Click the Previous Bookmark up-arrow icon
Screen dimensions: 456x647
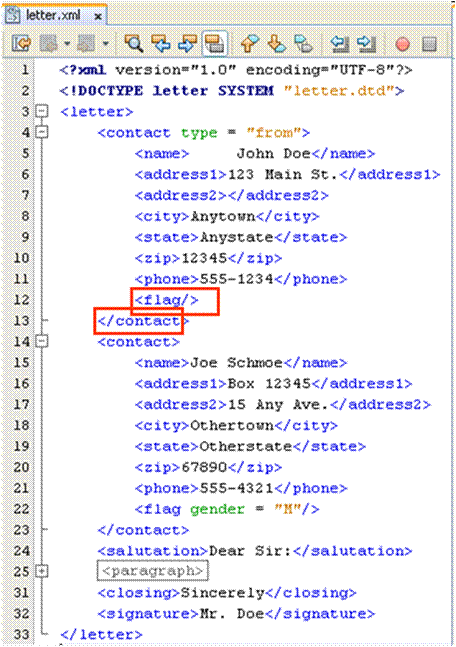click(250, 43)
